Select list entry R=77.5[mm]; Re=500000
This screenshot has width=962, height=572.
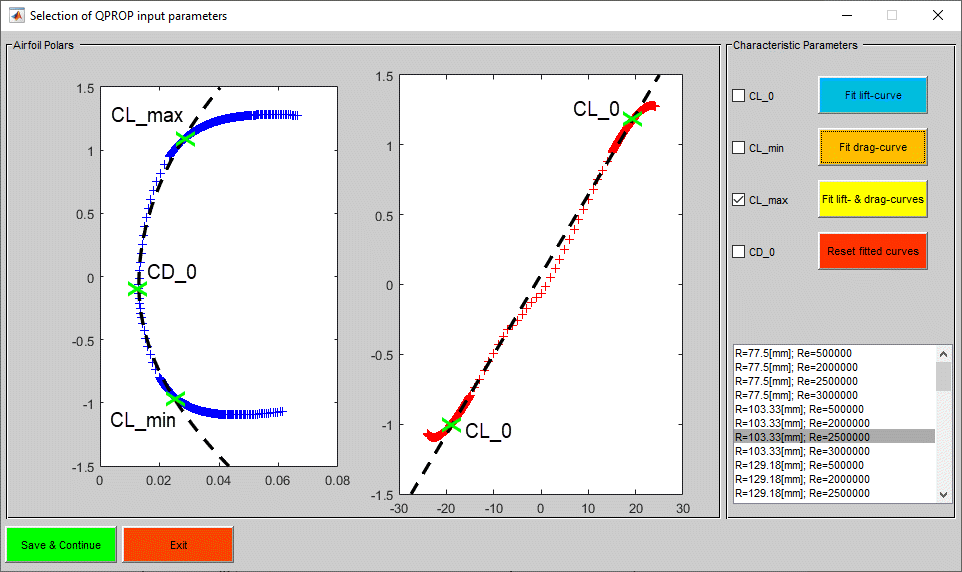coord(834,354)
